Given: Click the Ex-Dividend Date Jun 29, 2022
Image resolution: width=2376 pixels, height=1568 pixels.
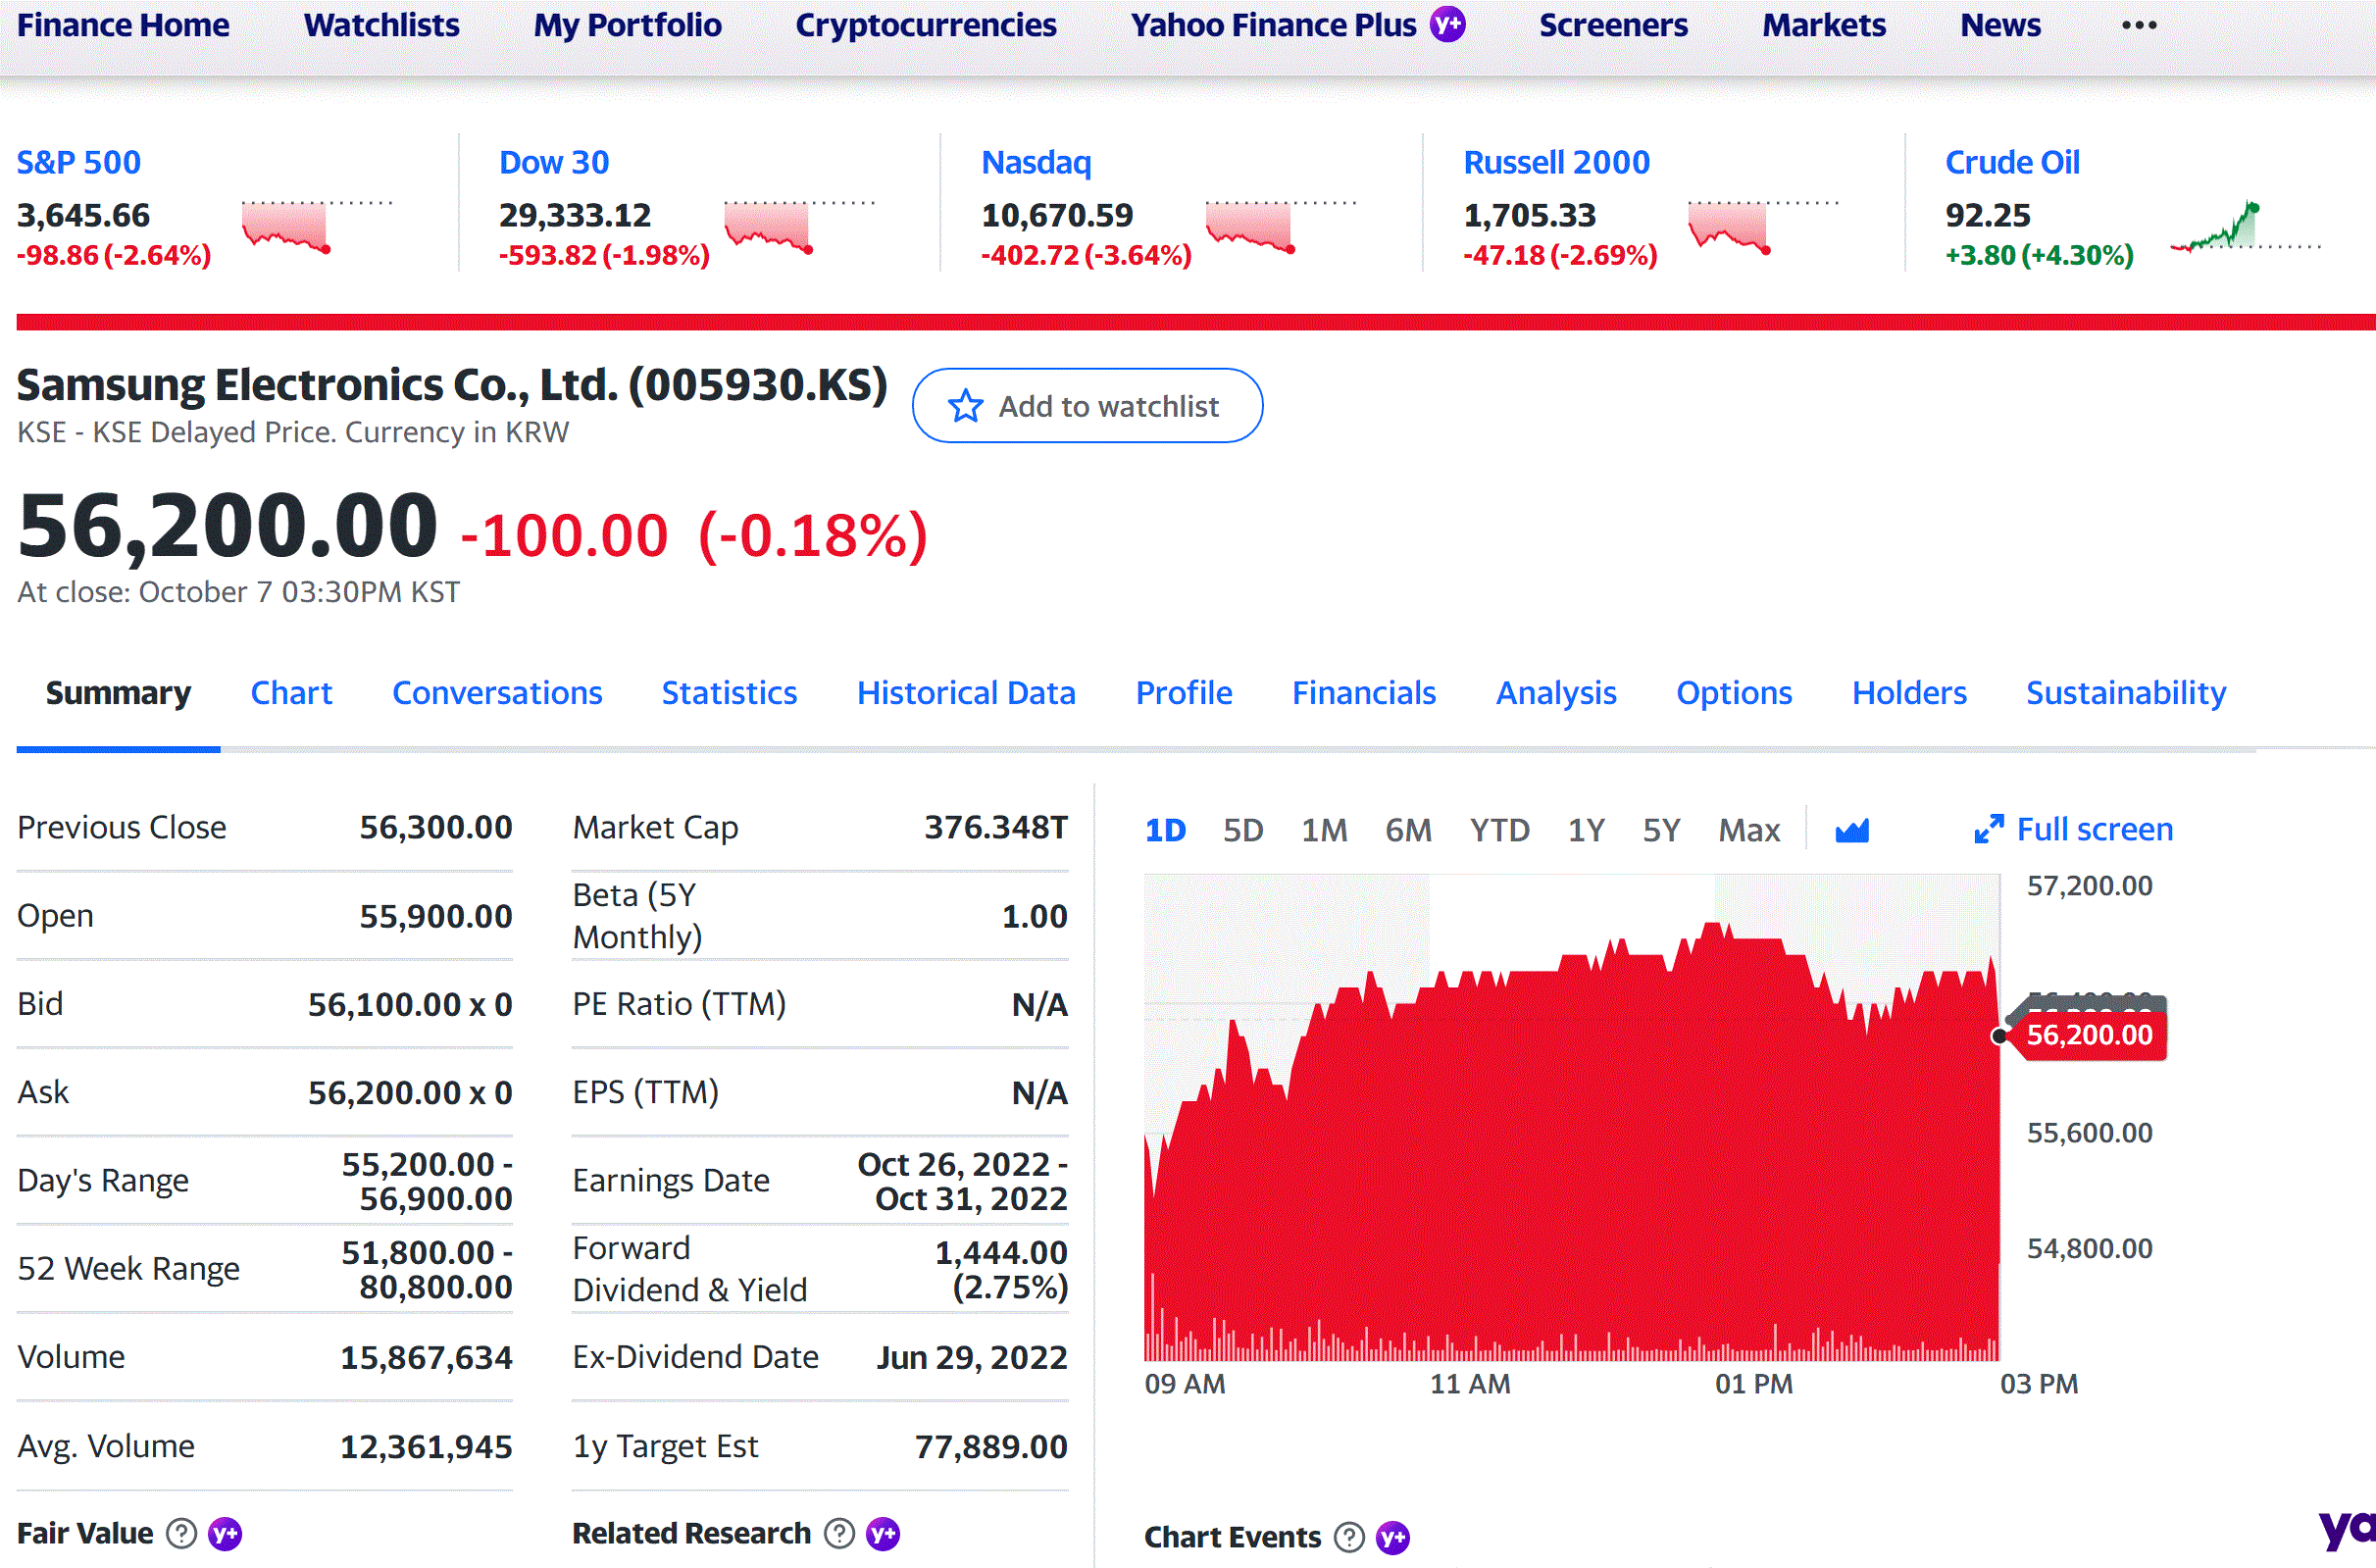Looking at the screenshot, I should [972, 1357].
